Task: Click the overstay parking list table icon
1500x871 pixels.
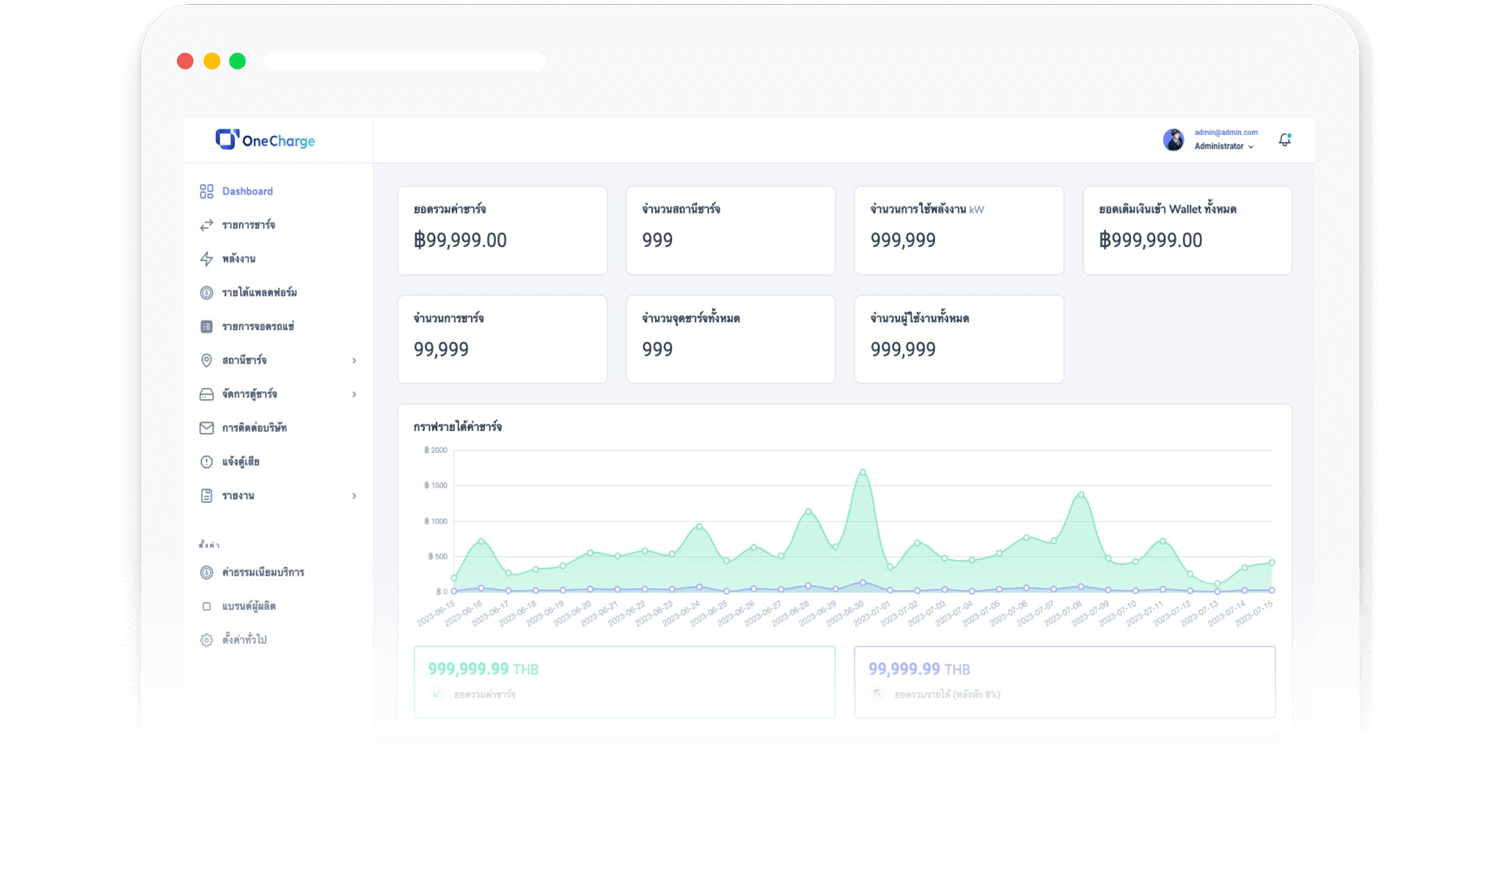Action: (x=207, y=326)
